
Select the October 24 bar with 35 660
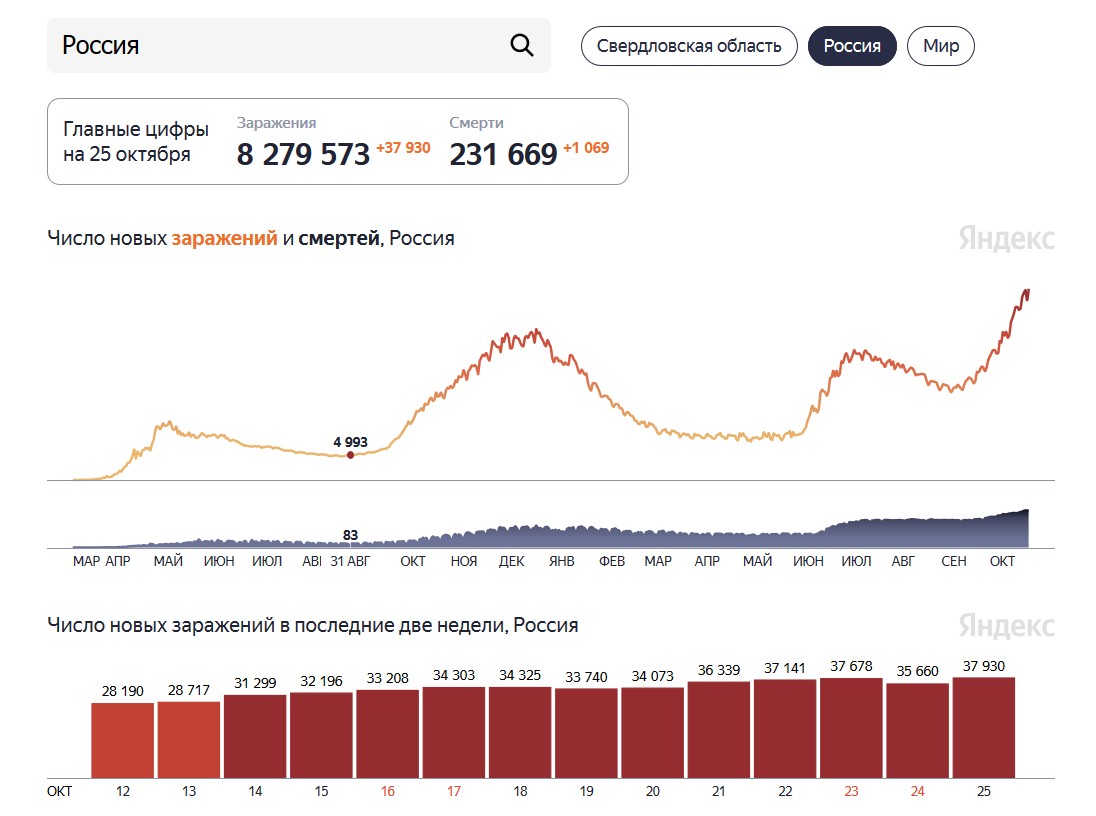point(917,731)
